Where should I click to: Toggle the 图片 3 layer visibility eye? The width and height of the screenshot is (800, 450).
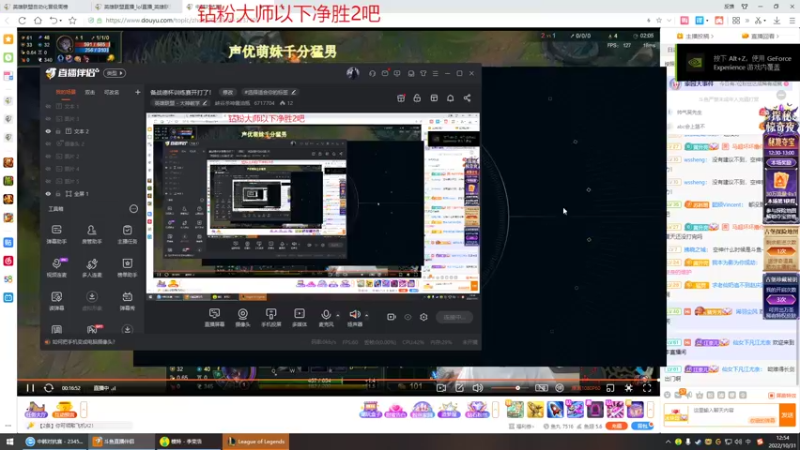point(48,118)
